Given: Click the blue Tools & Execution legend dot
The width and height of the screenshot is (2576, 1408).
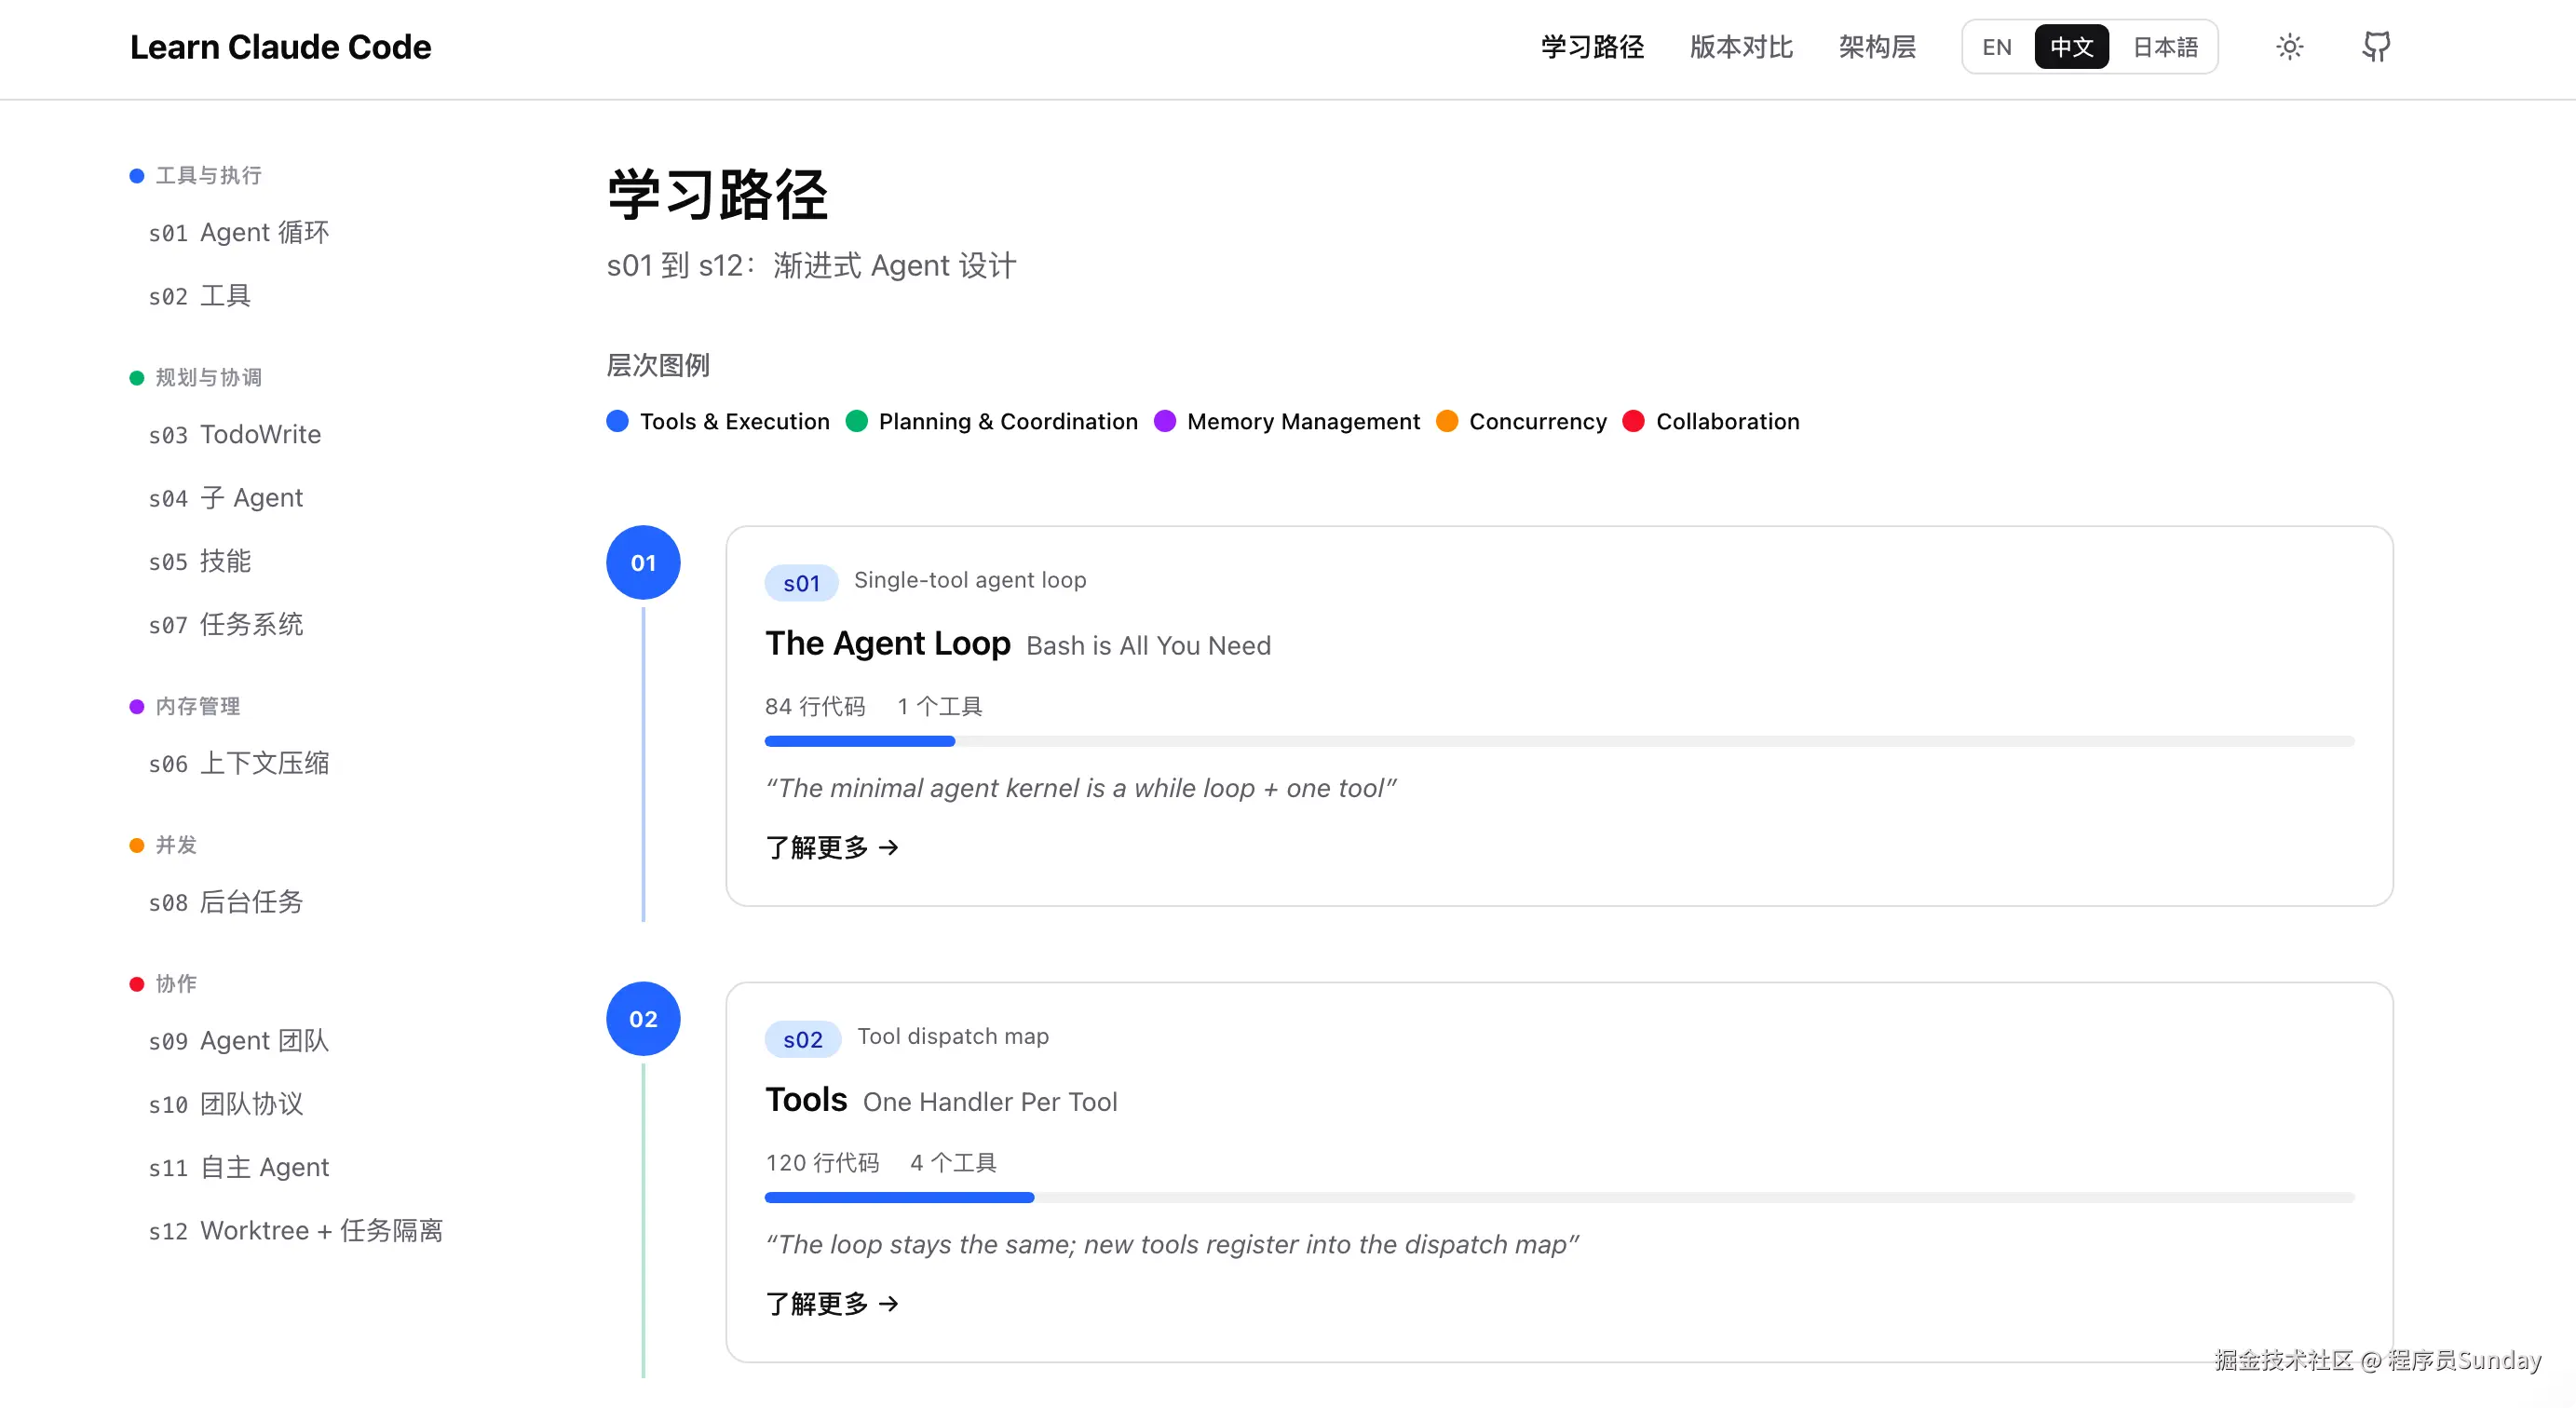Looking at the screenshot, I should pos(618,421).
